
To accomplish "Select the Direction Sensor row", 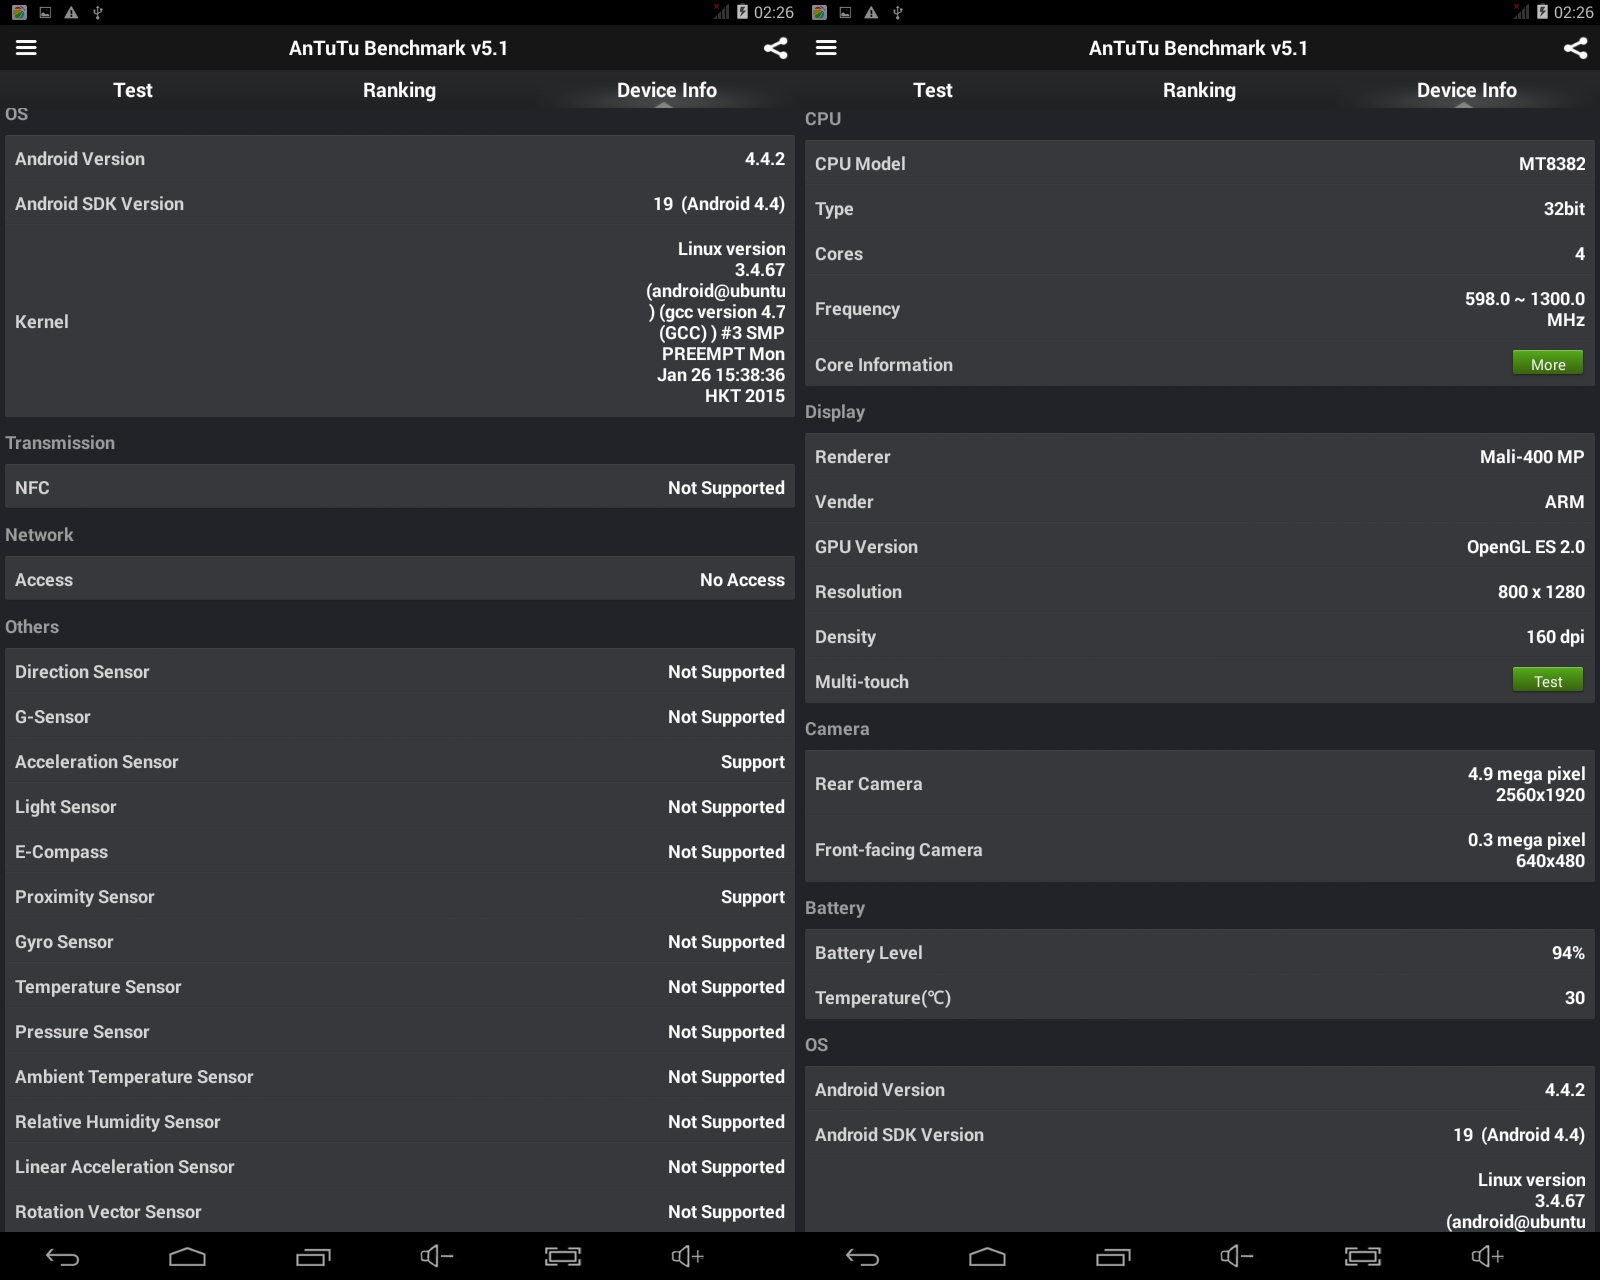I will tap(399, 671).
